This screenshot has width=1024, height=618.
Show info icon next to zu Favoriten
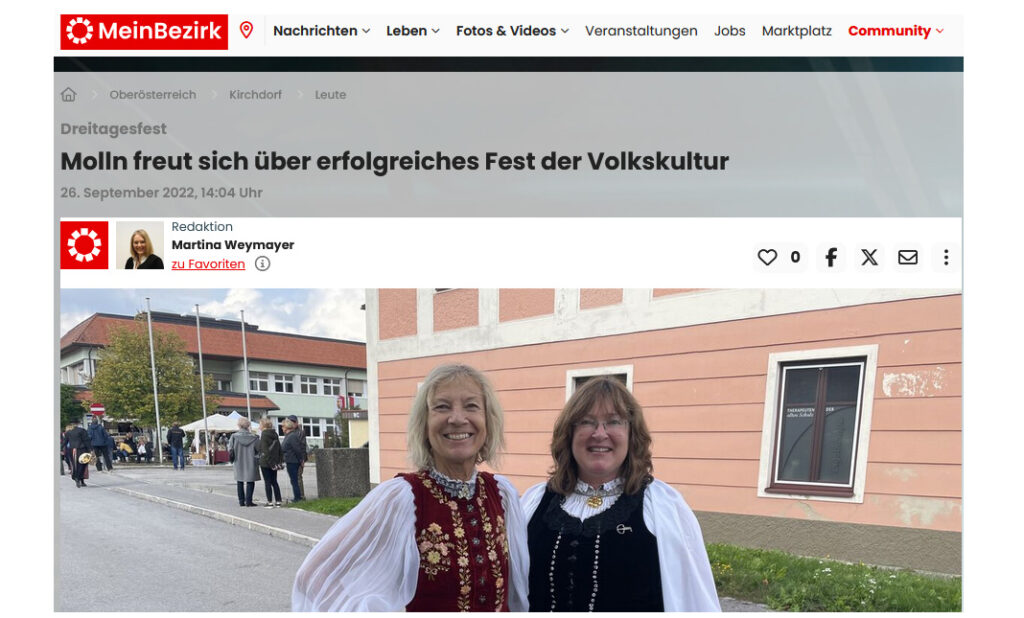tap(263, 264)
